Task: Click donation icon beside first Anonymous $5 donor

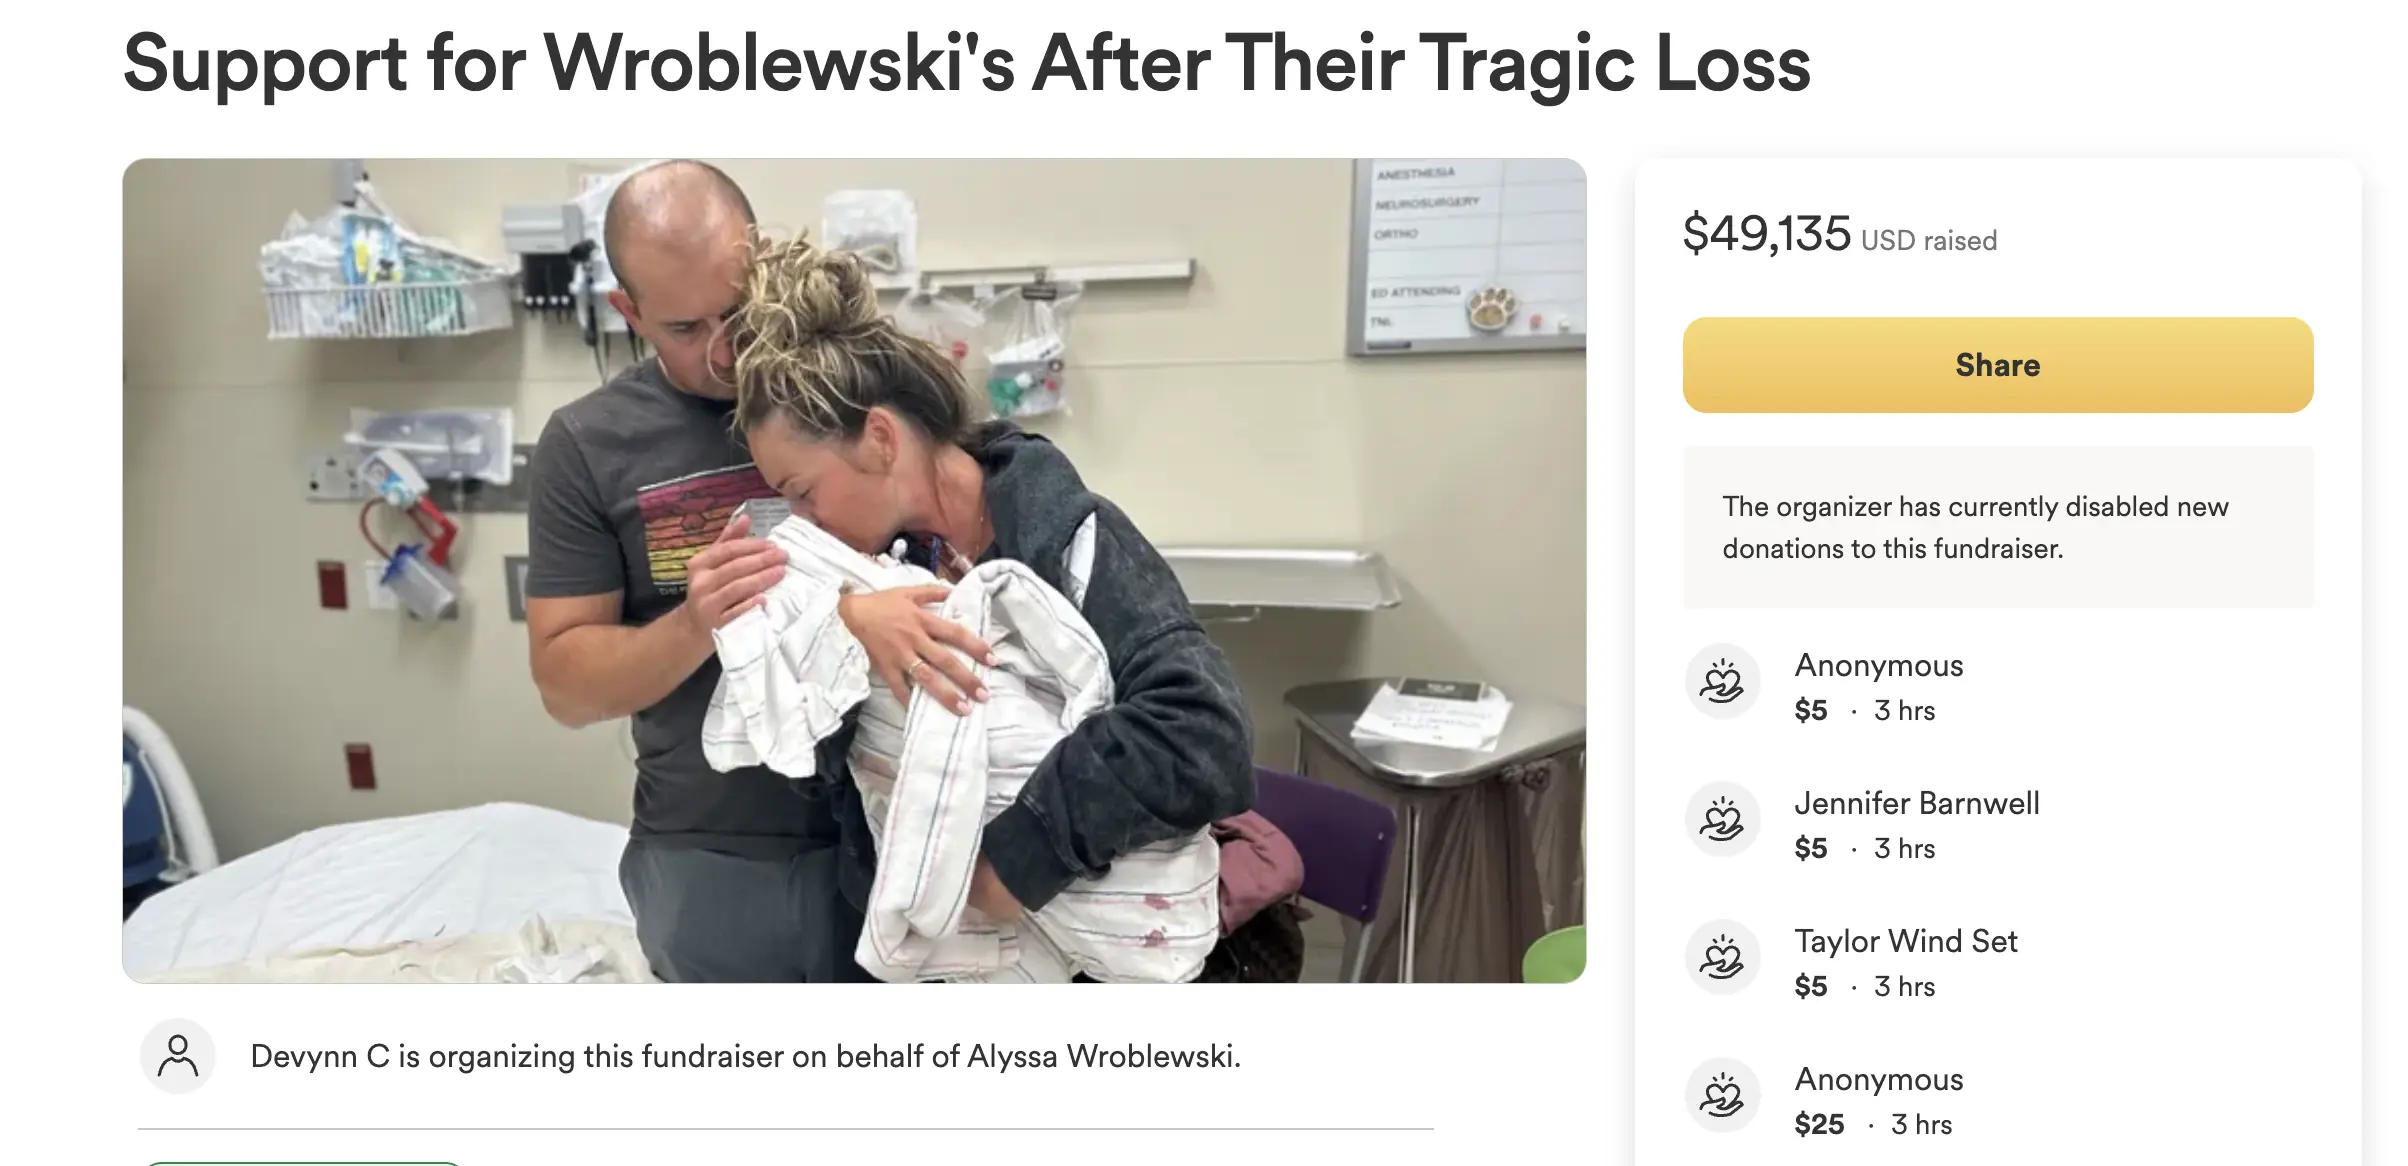Action: (x=1722, y=682)
